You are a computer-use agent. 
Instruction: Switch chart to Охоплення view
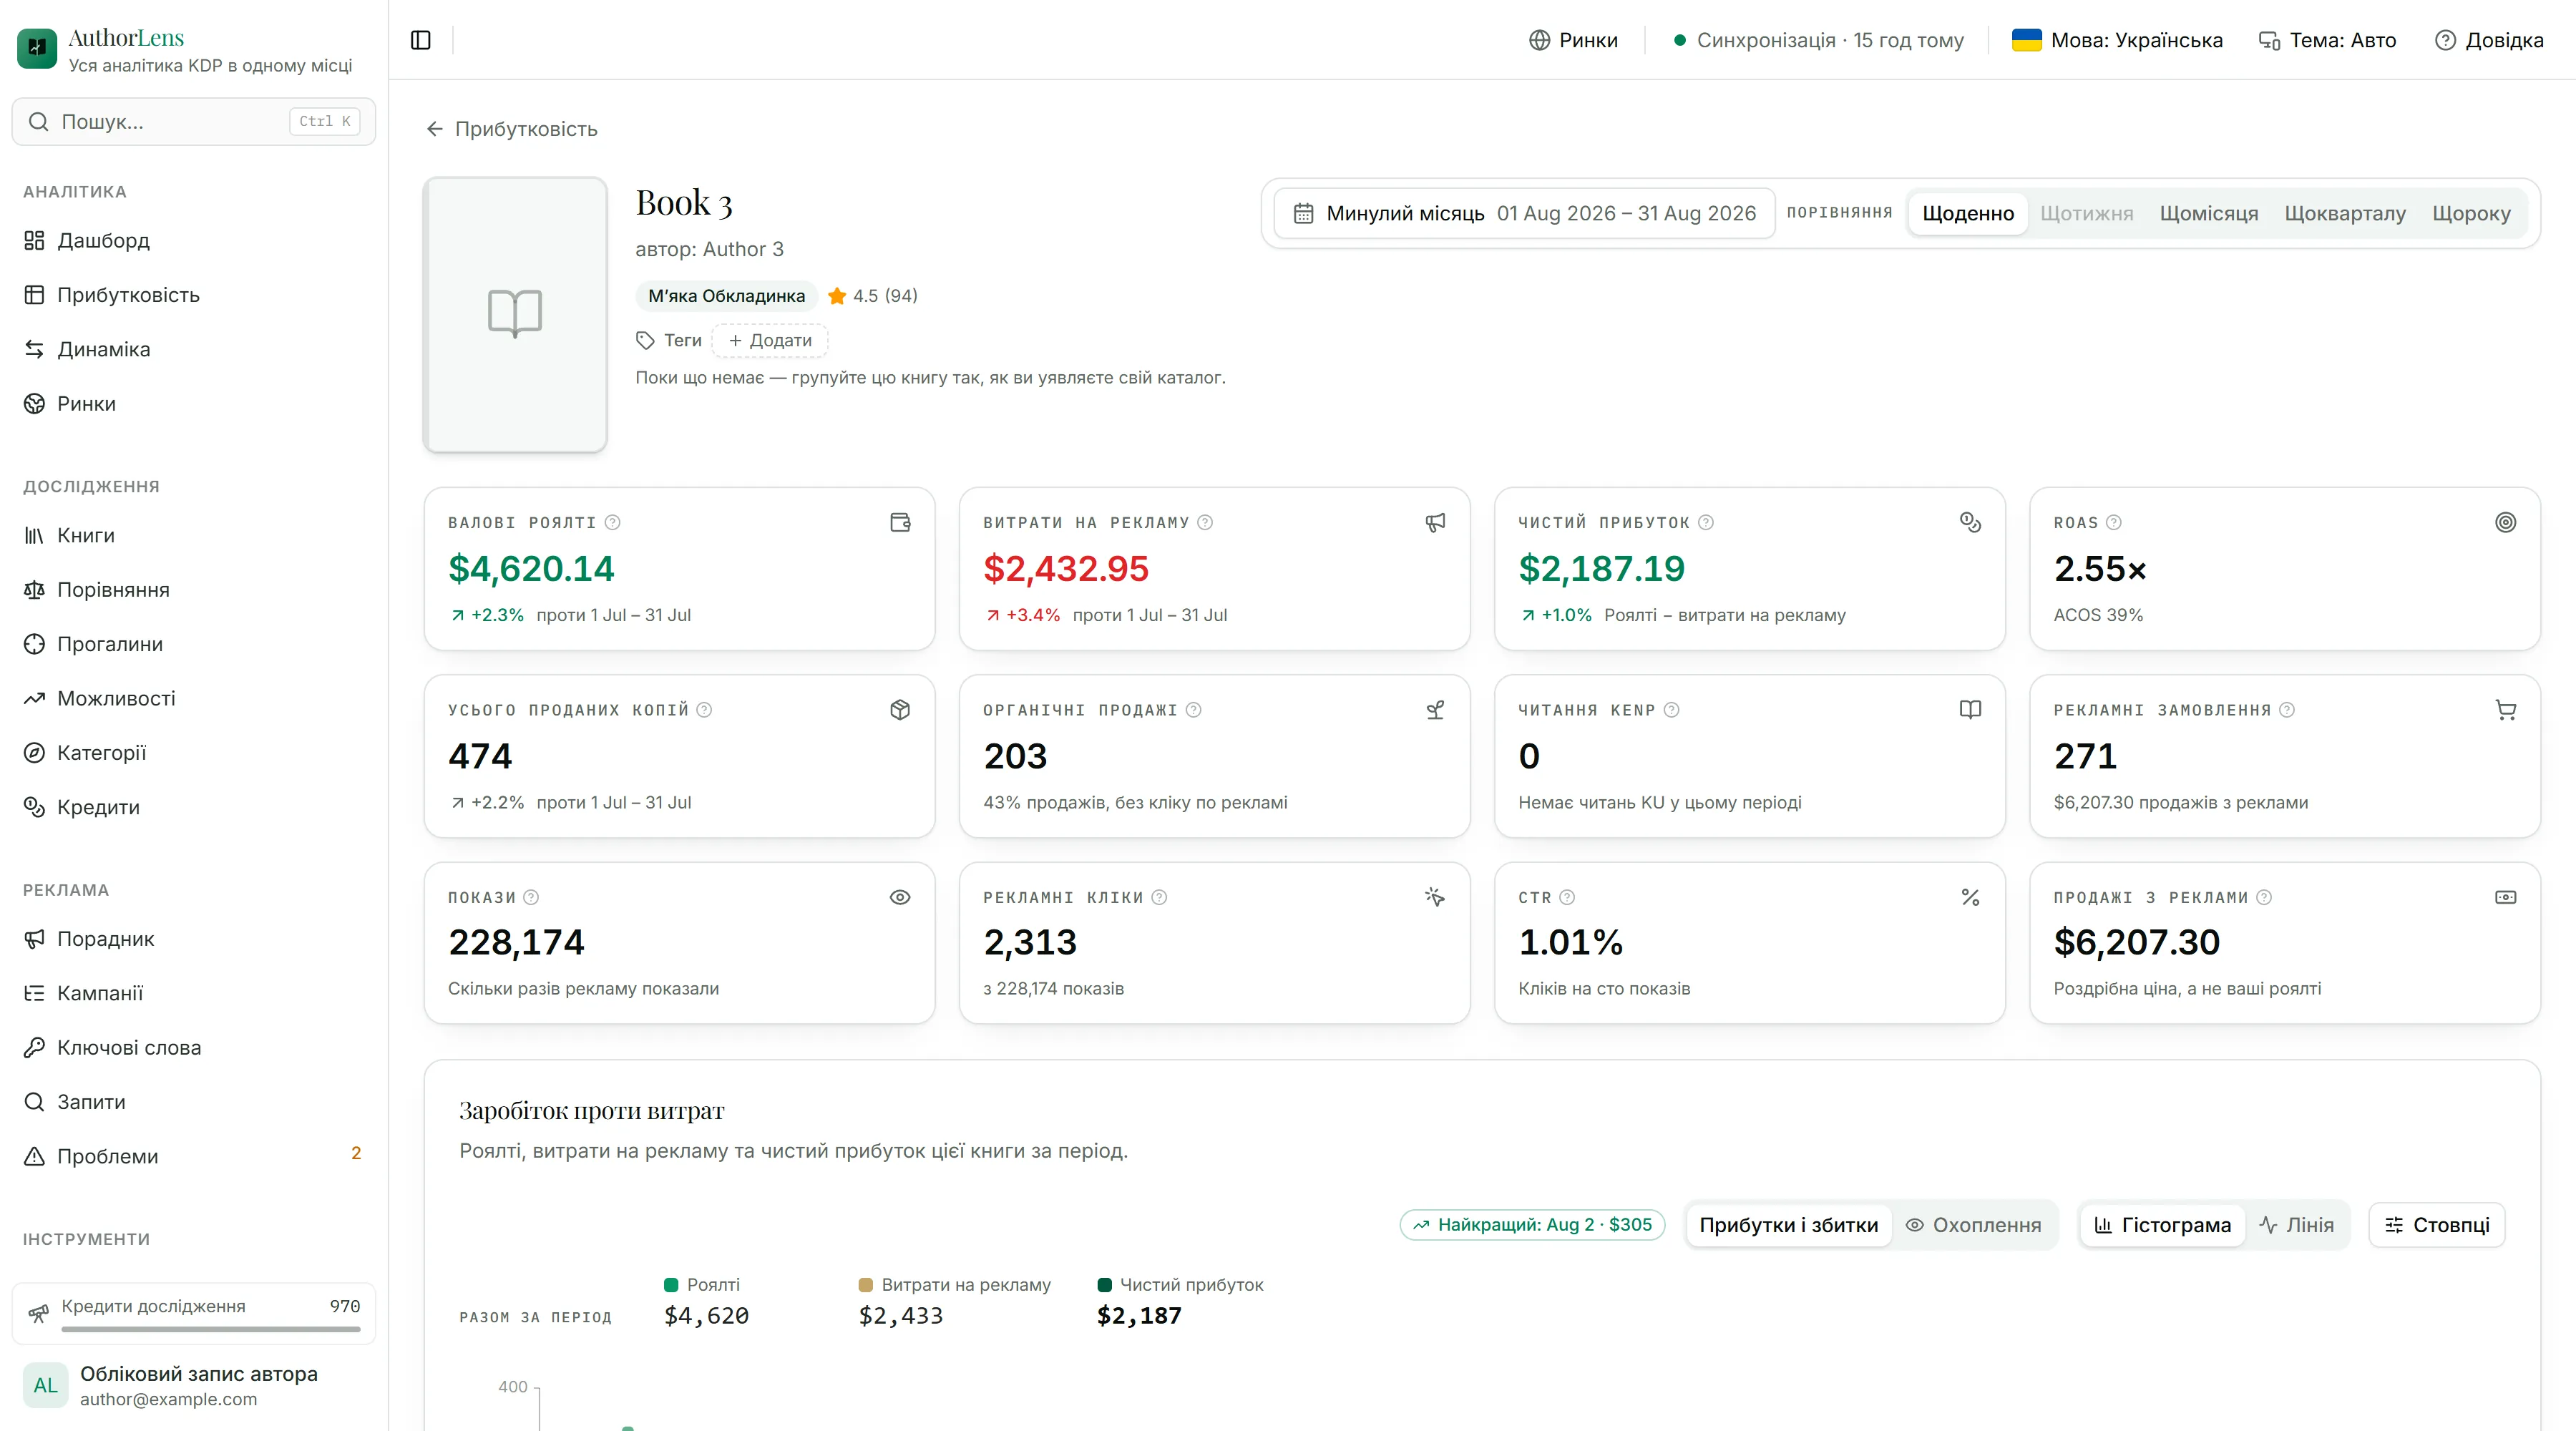tap(1973, 1225)
